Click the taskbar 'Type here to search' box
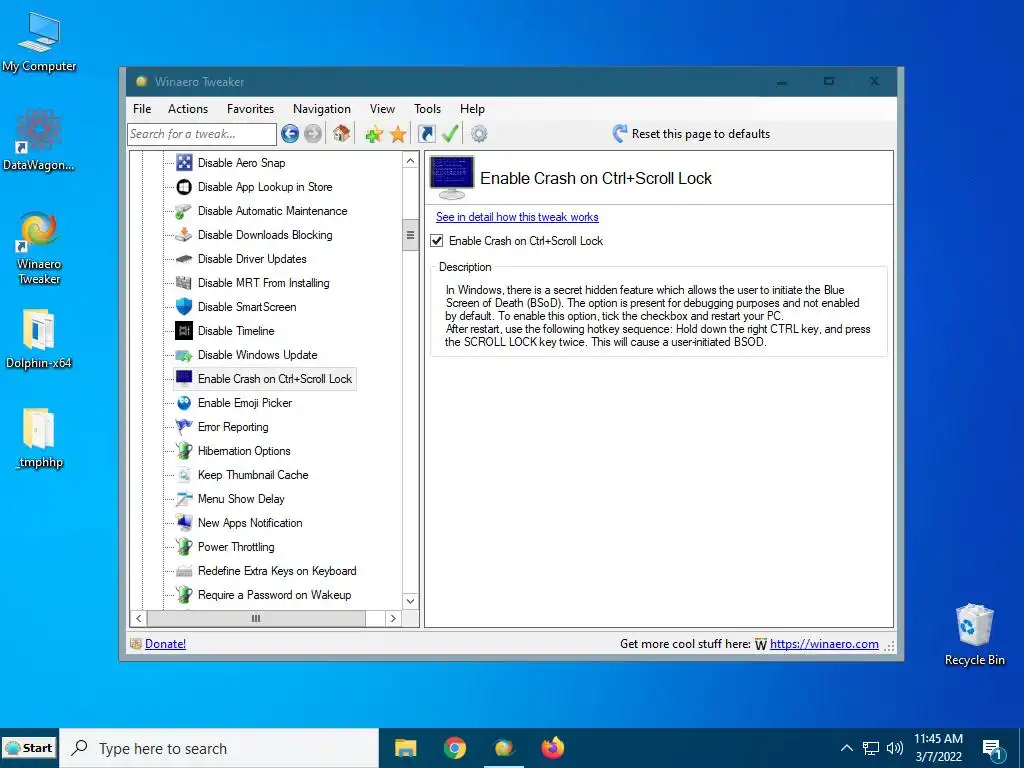Screen dimensions: 1024x768 (219, 748)
